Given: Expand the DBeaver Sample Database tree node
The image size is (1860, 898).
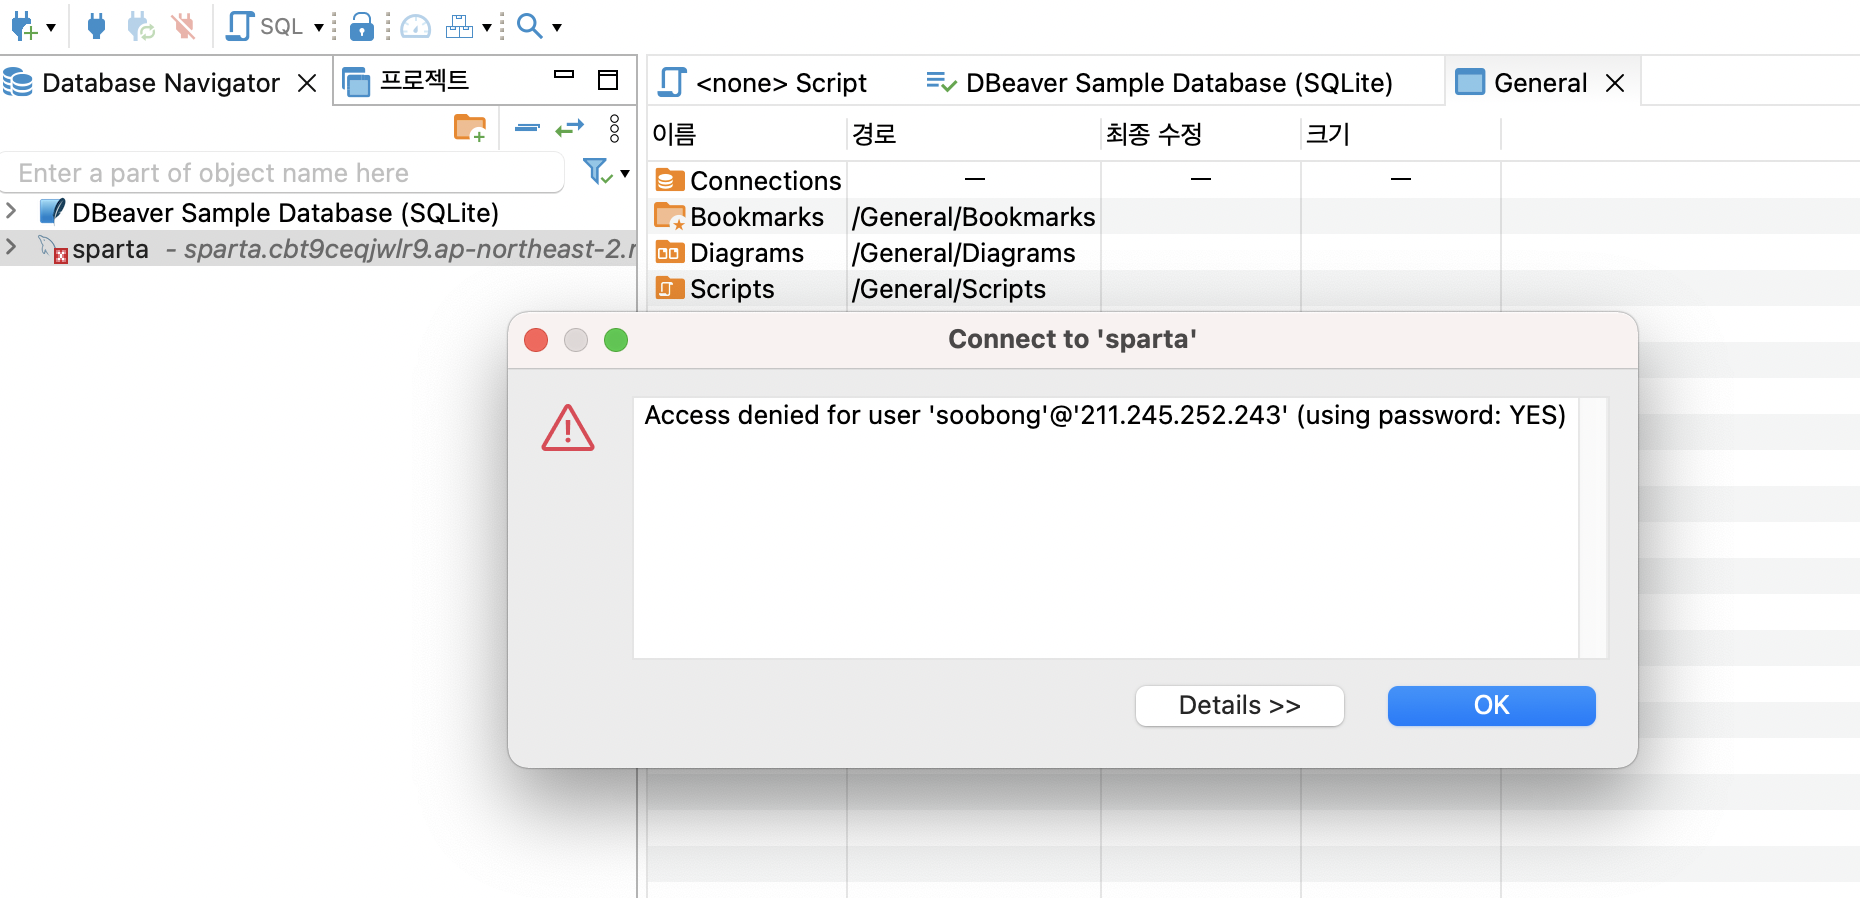Looking at the screenshot, I should (x=12, y=211).
